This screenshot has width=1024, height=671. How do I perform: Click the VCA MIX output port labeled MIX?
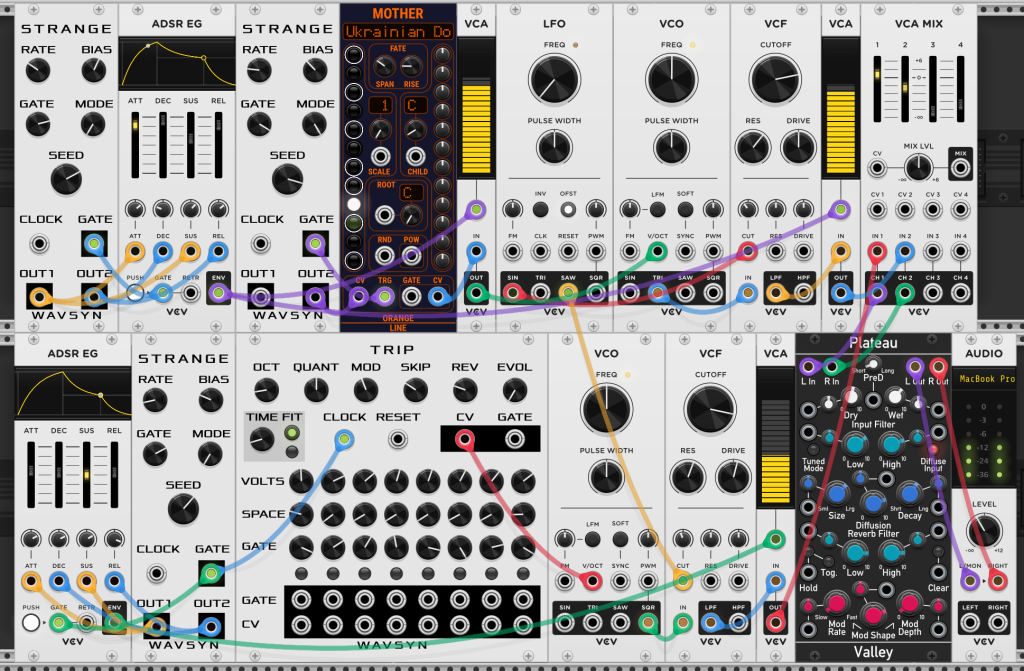(x=960, y=168)
